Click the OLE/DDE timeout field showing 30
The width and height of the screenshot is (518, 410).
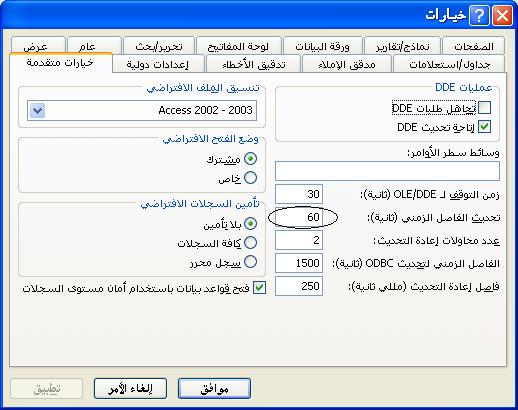pos(299,194)
